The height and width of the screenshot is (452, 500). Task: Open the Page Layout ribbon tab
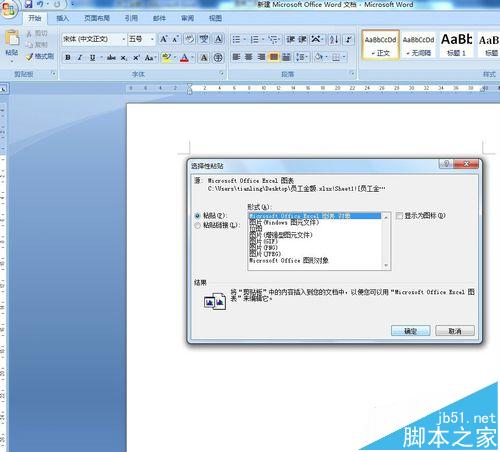[97, 18]
